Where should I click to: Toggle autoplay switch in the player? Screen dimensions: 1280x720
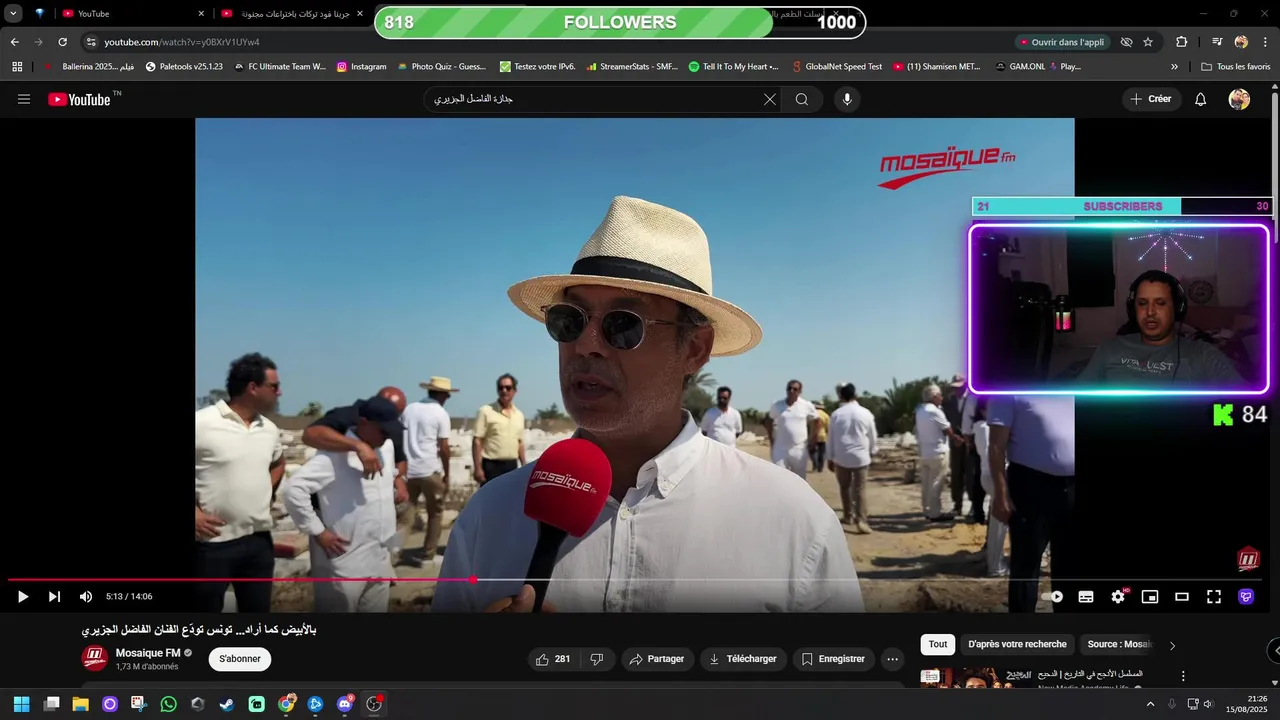coord(1053,597)
